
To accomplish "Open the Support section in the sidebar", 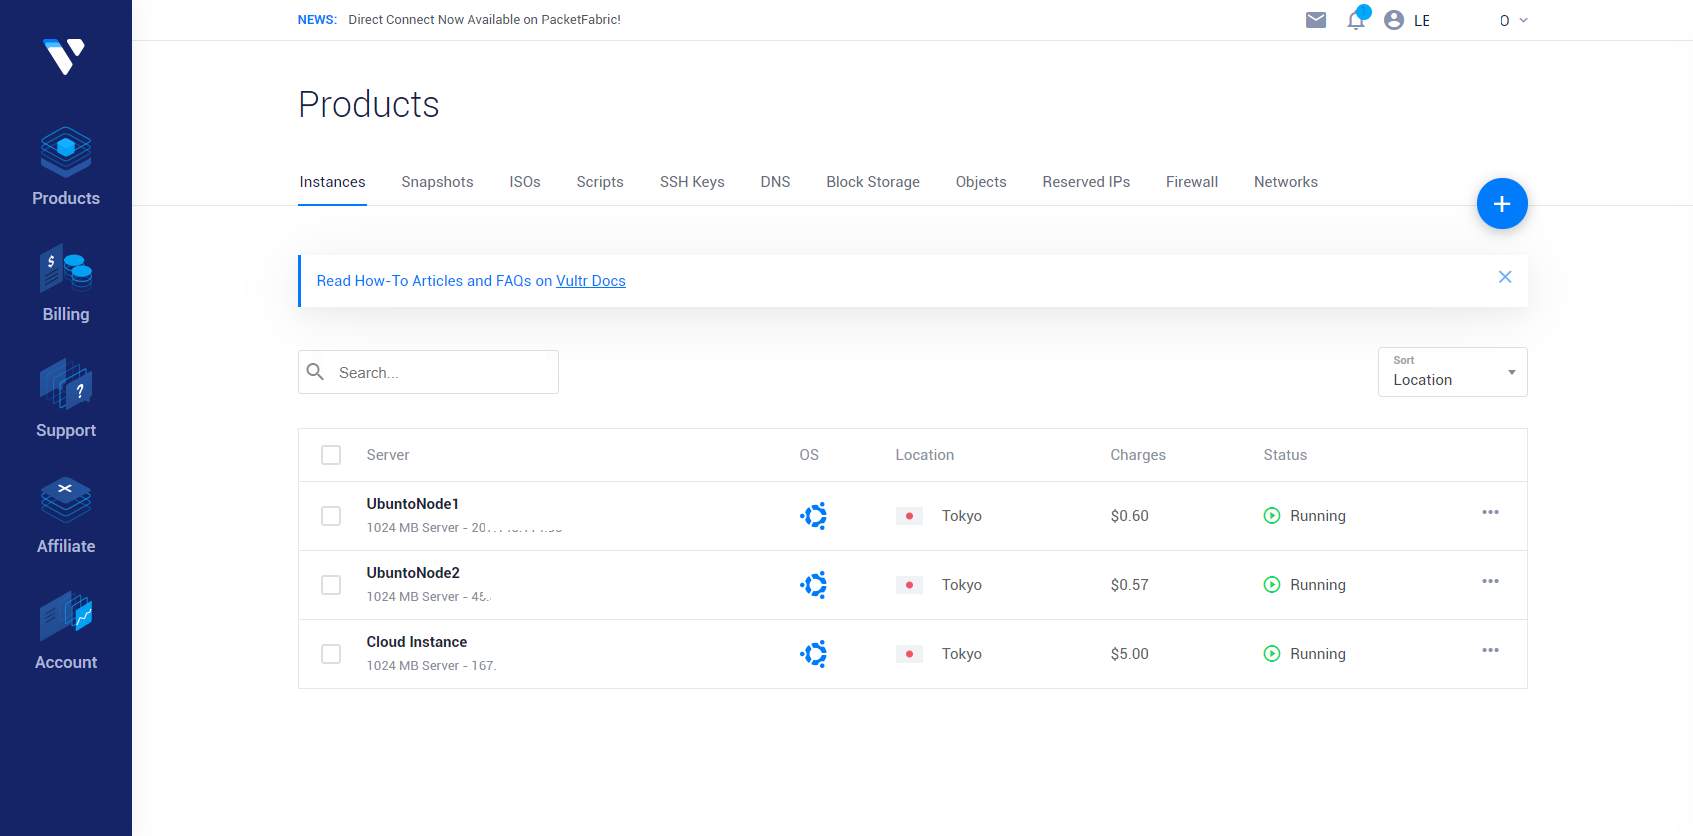I will tap(66, 399).
